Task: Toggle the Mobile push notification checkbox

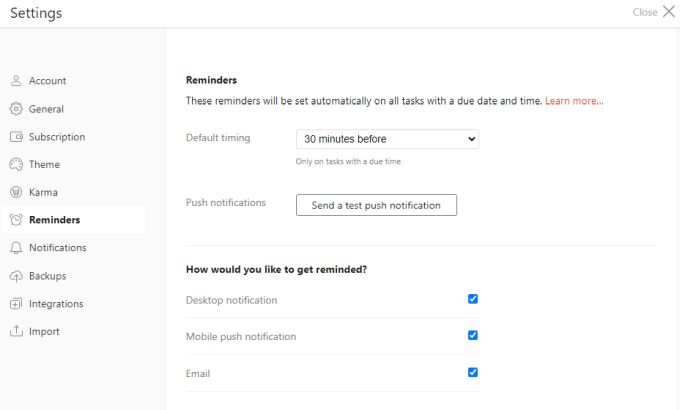Action: 473,336
